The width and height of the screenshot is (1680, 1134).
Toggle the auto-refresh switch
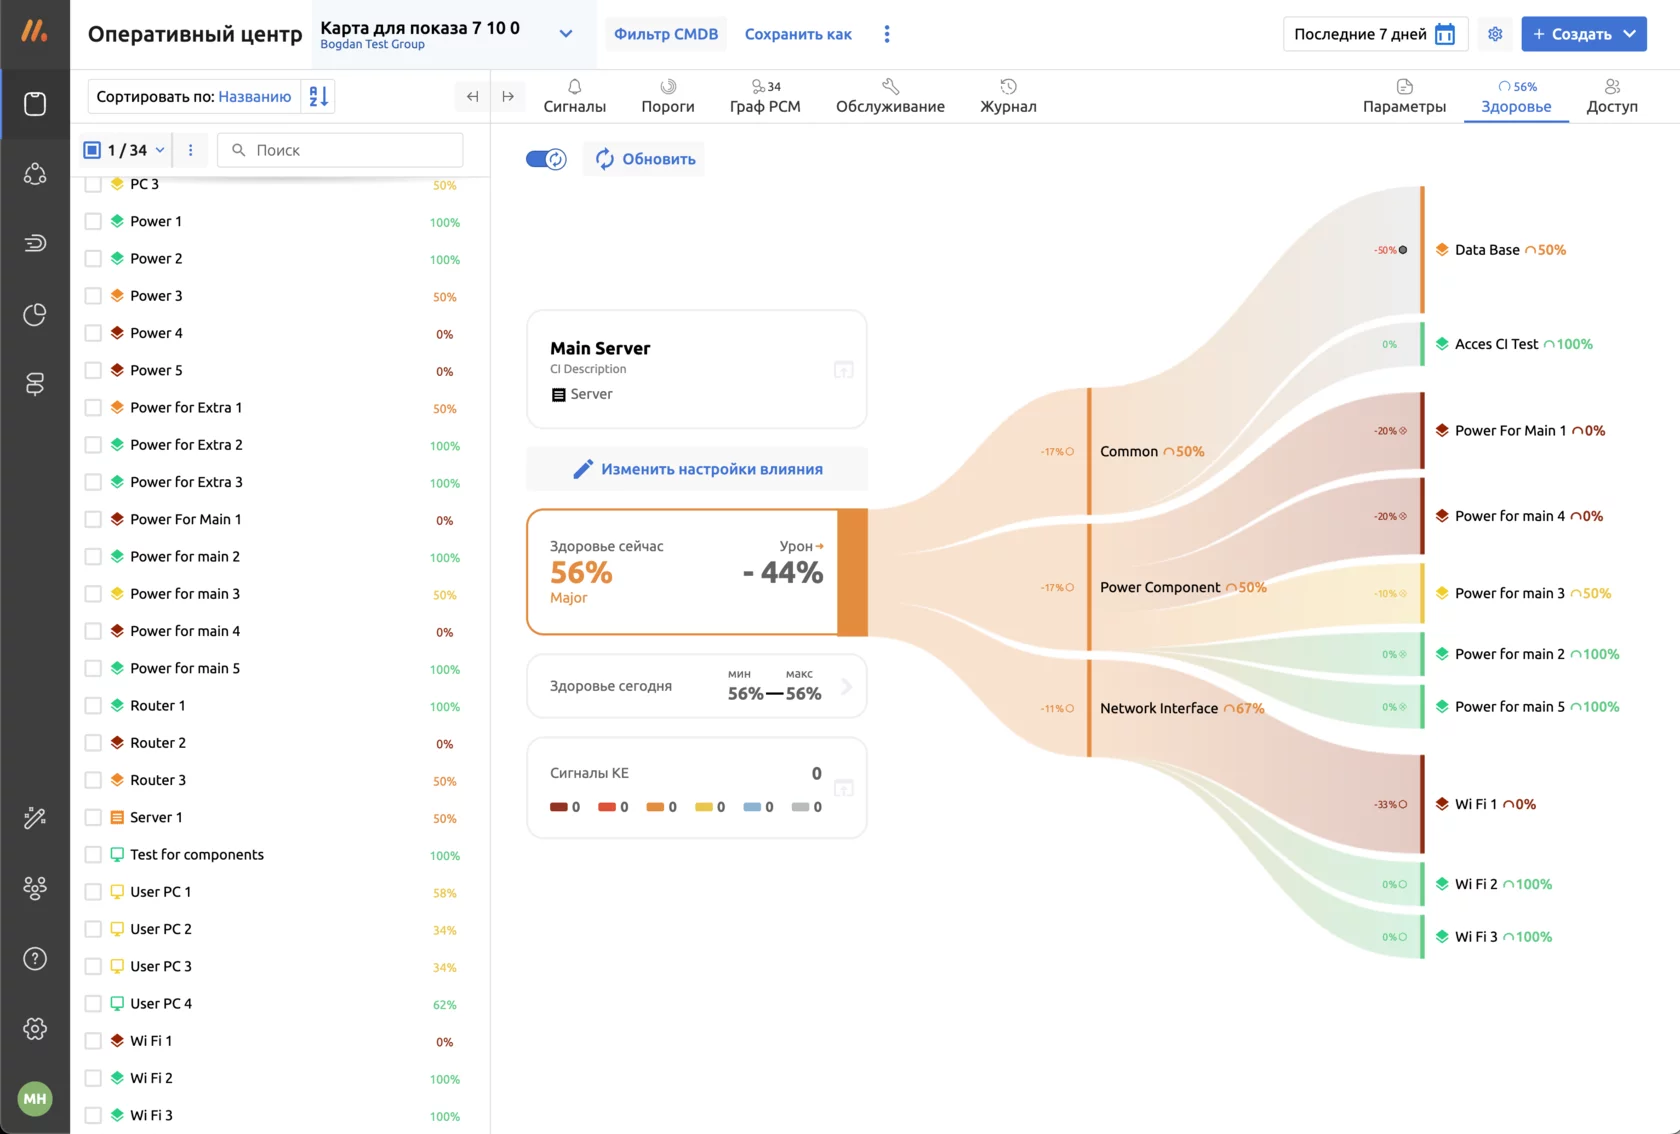pos(546,159)
